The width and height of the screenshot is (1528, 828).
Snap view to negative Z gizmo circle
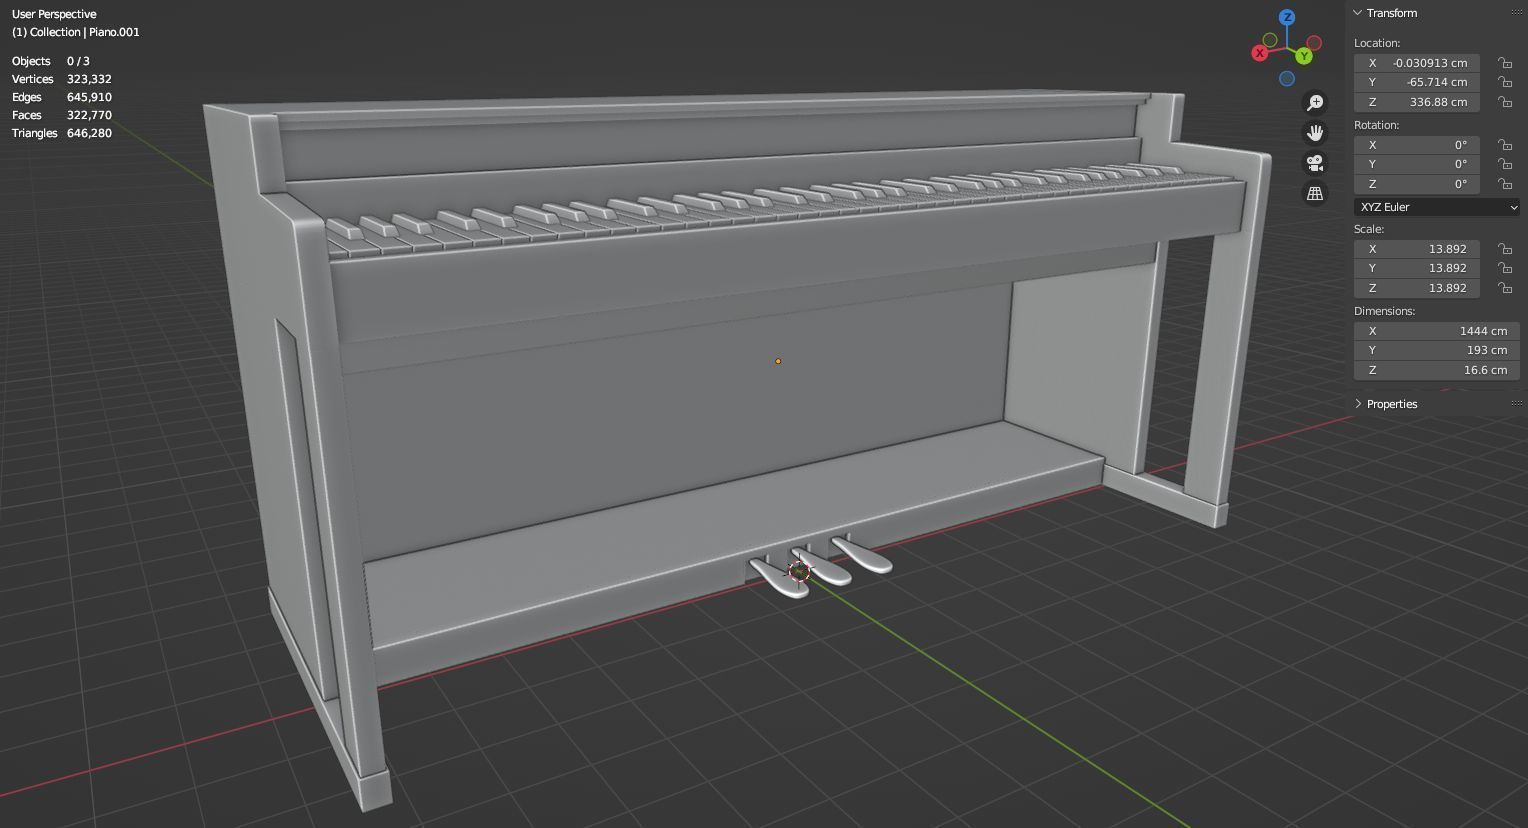[1287, 79]
